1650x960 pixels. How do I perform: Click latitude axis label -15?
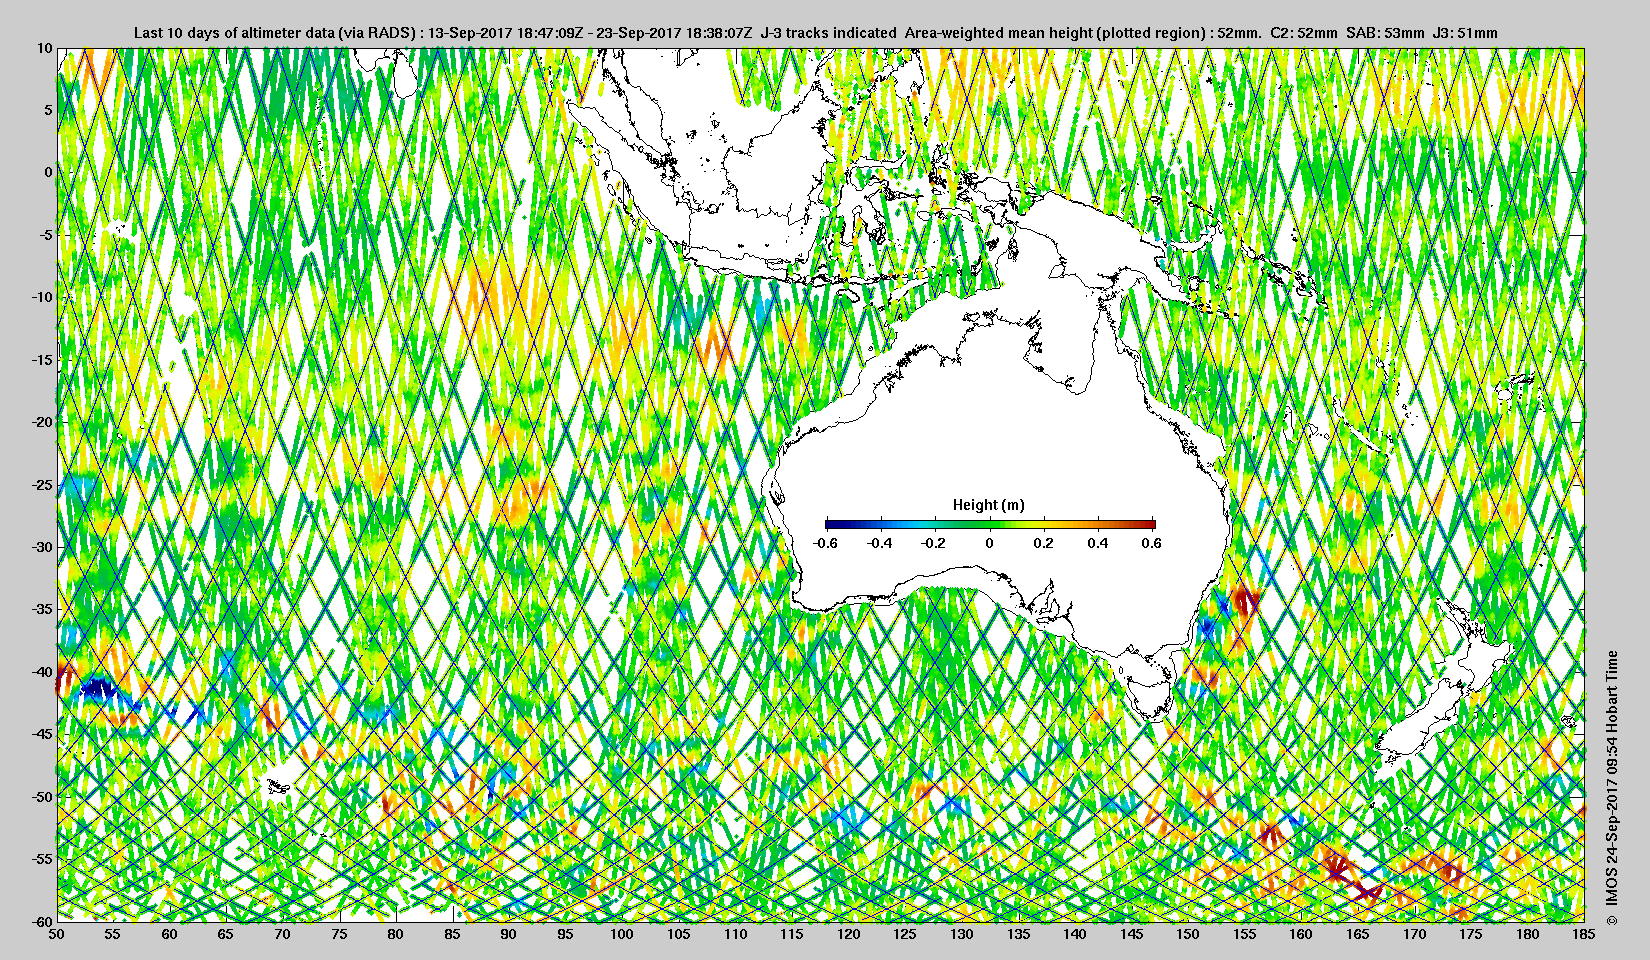click(x=41, y=360)
